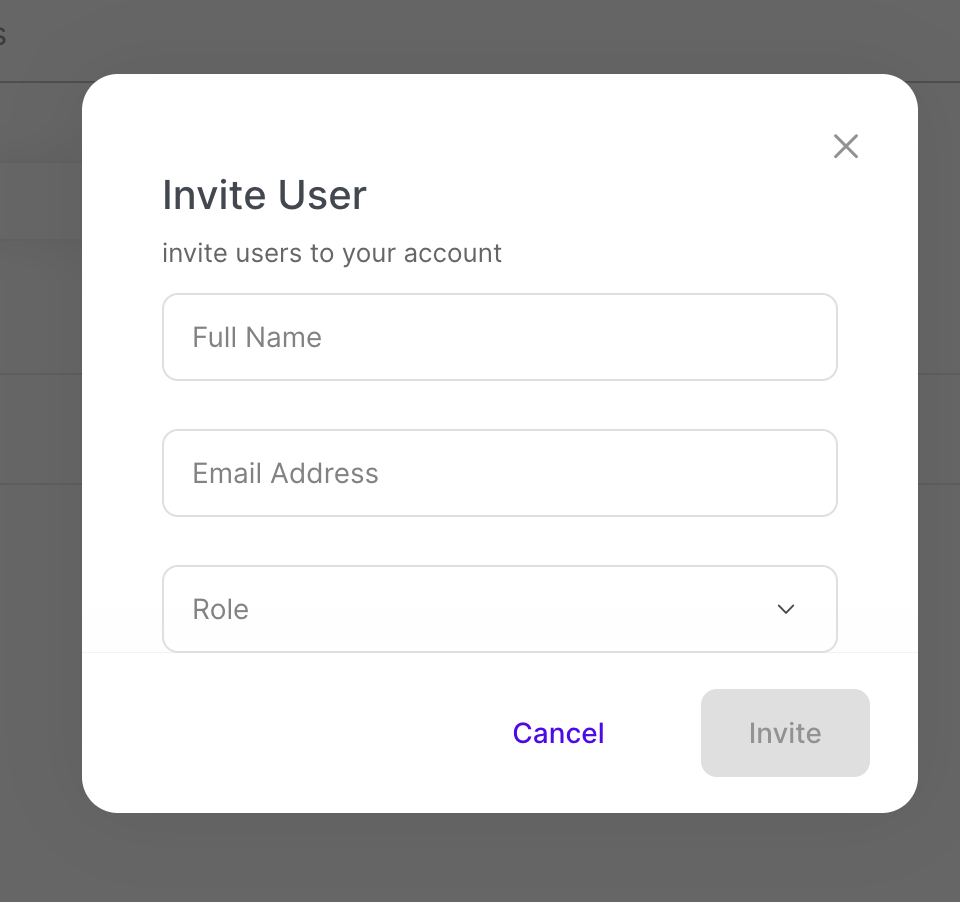960x902 pixels.
Task: Open the Role dropdown
Action: point(499,609)
